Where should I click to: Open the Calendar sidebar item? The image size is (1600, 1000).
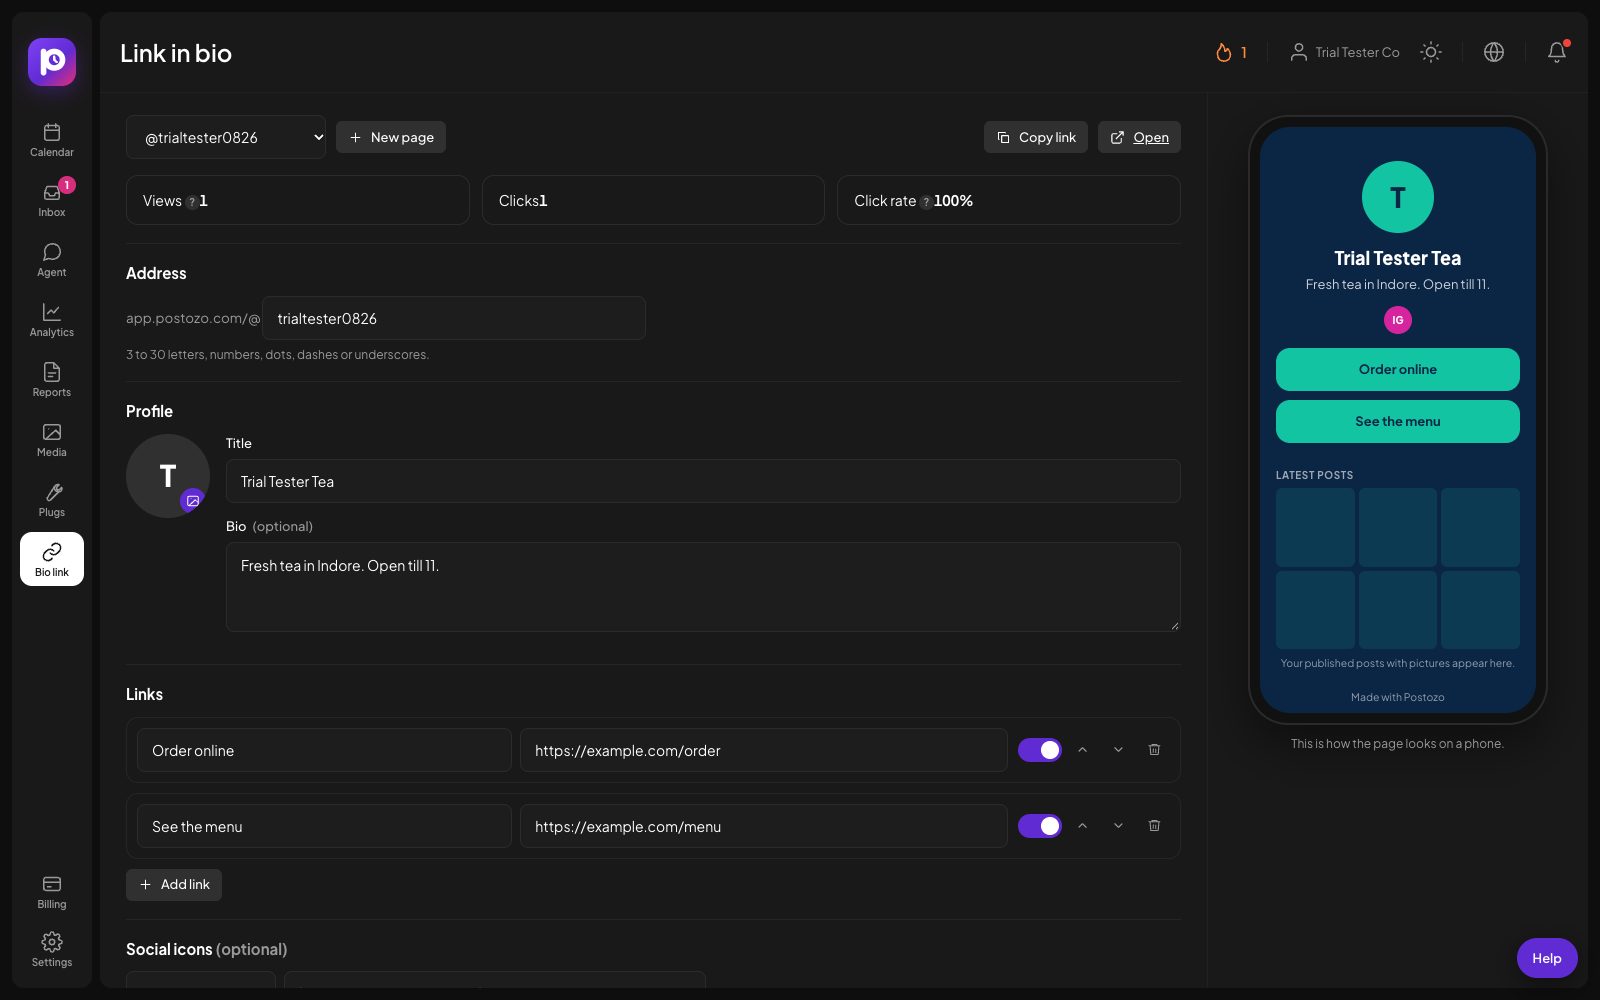coord(52,140)
